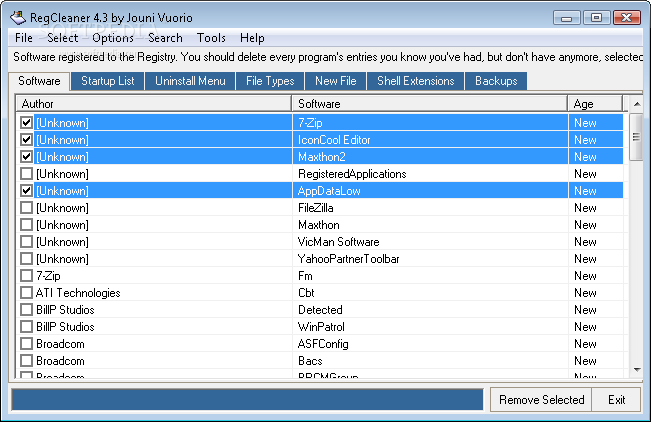Check the ATI Technologies checkbox
This screenshot has width=651, height=422.
[x=27, y=293]
